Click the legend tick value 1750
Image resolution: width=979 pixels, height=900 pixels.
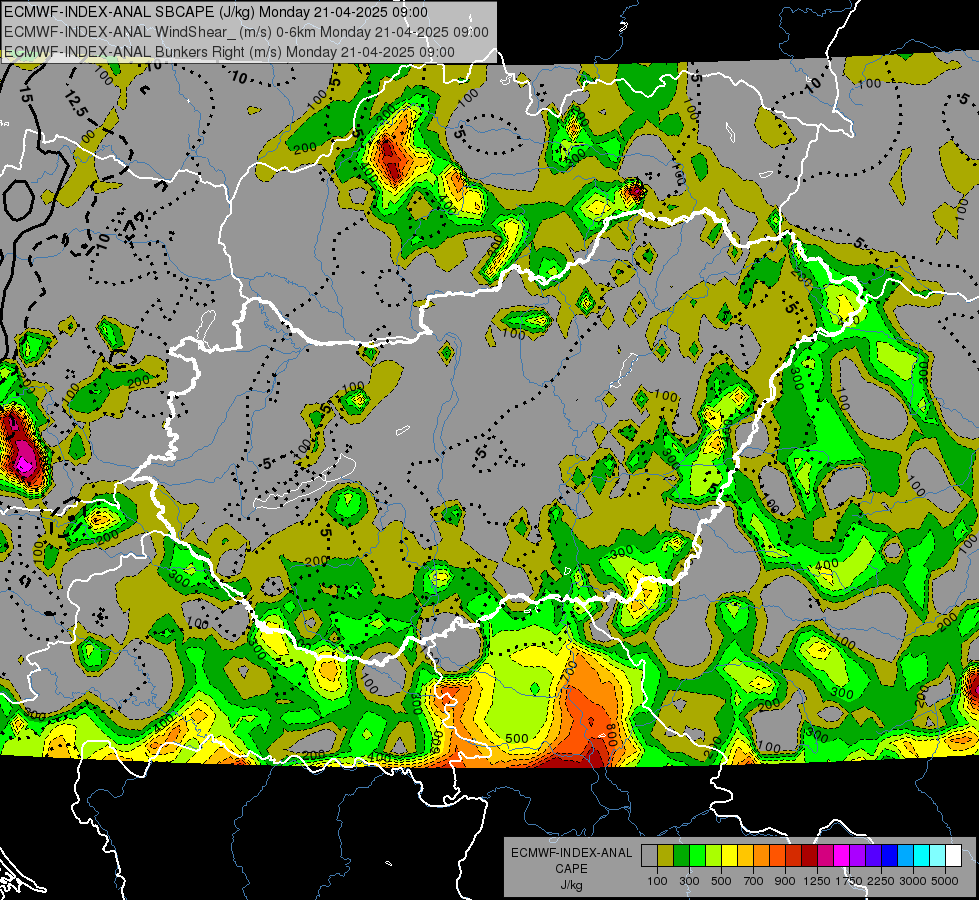point(849,881)
